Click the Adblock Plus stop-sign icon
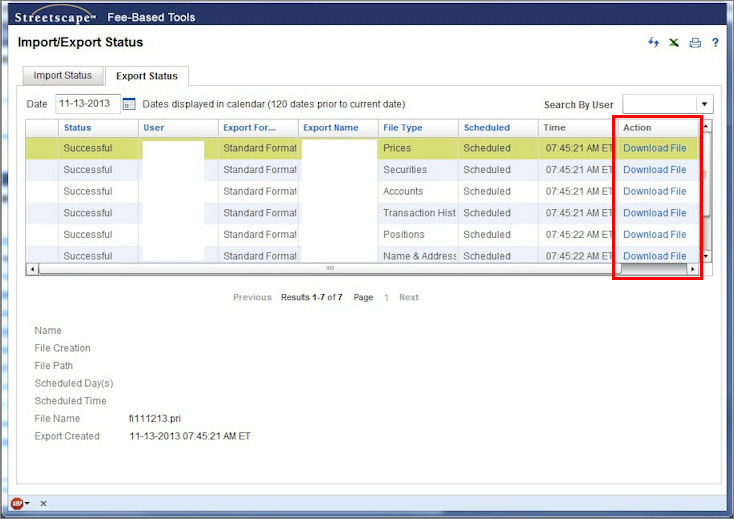The image size is (734, 519). tap(17, 503)
